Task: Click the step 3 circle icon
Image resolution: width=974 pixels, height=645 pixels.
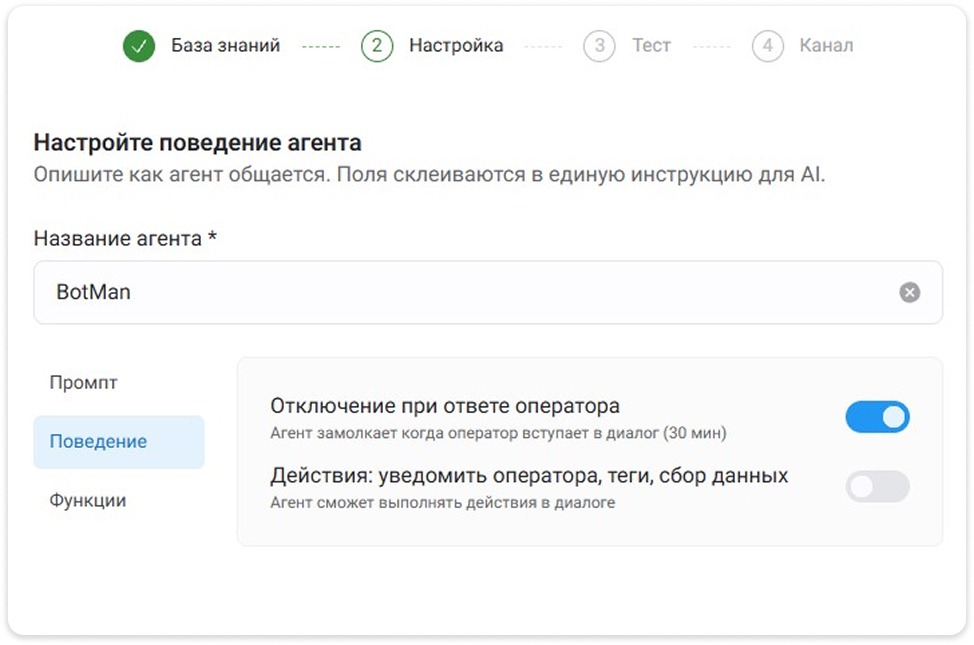Action: pos(599,46)
